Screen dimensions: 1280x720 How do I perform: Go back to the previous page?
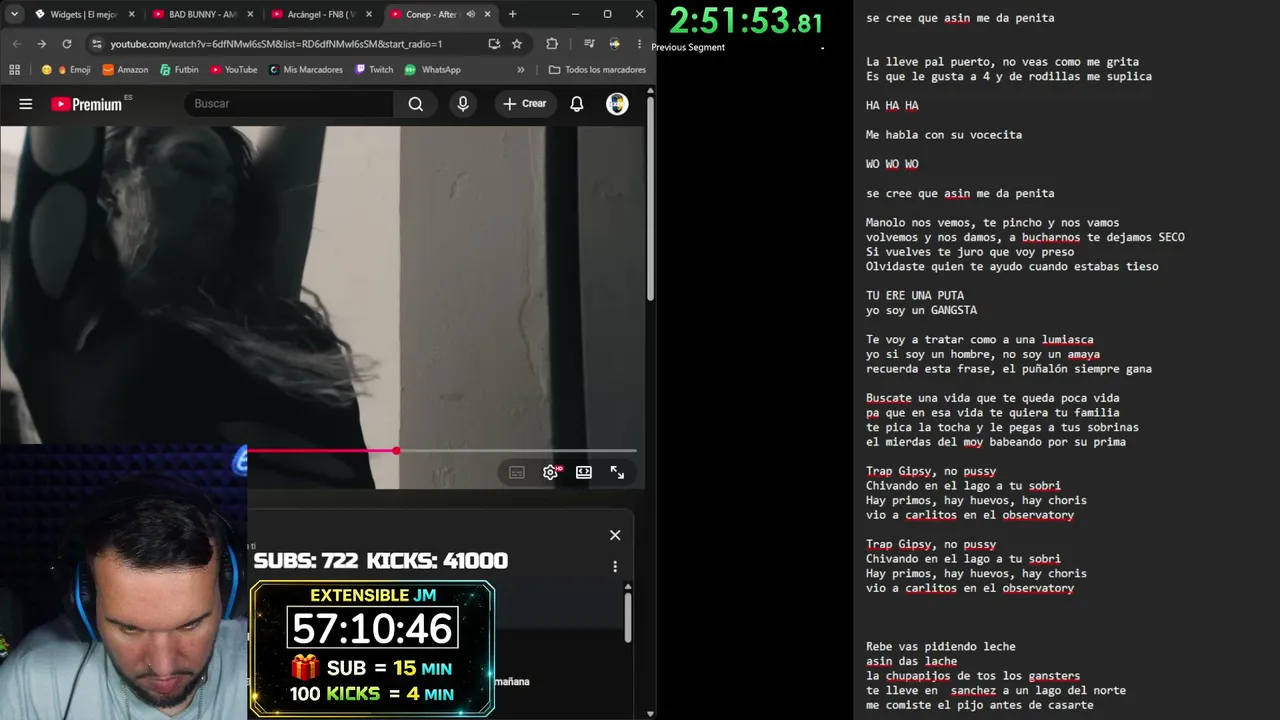[x=16, y=44]
